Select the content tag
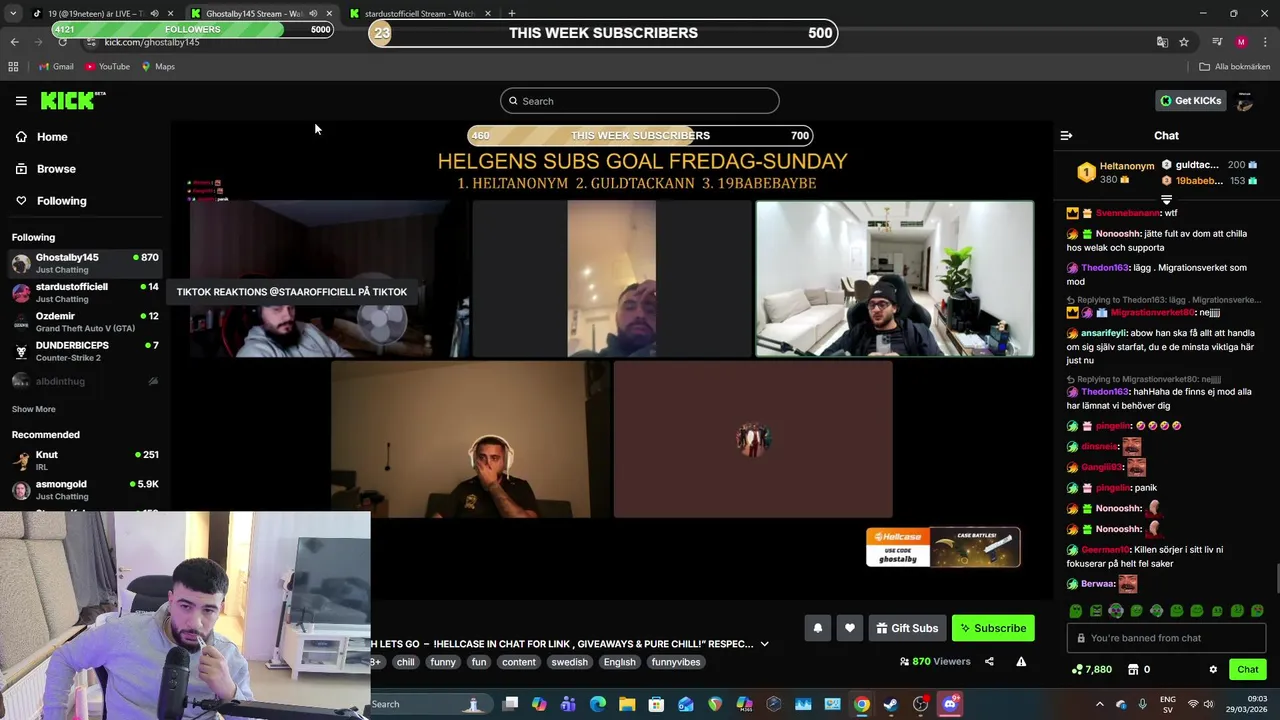1280x720 pixels. 519,662
